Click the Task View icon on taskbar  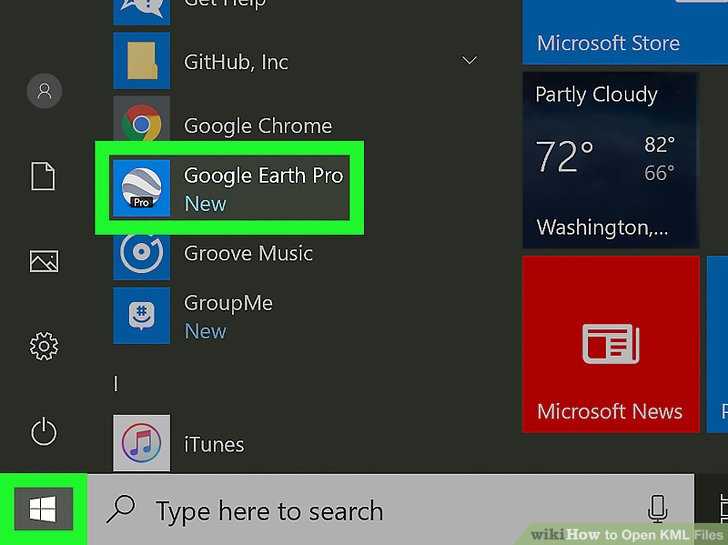[722, 509]
